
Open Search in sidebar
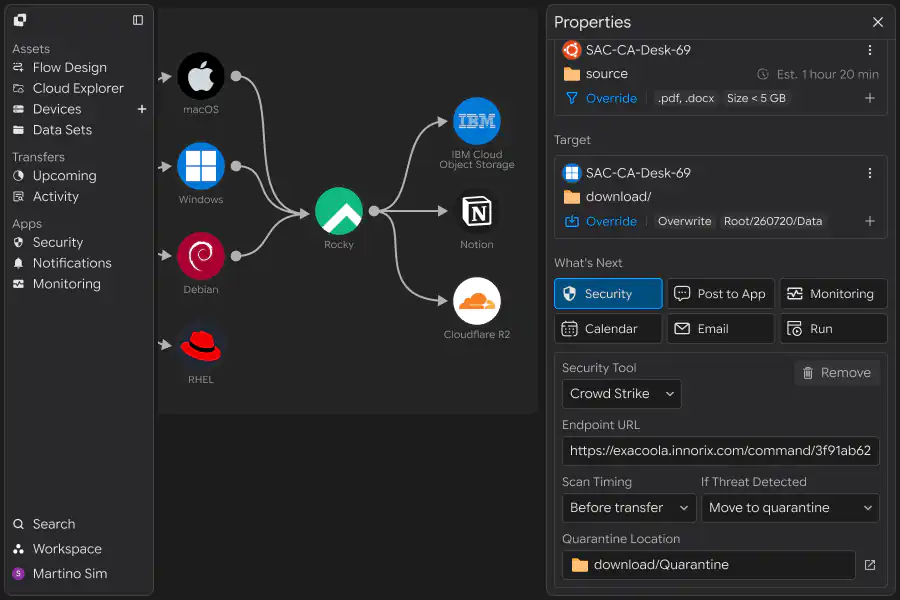point(53,524)
